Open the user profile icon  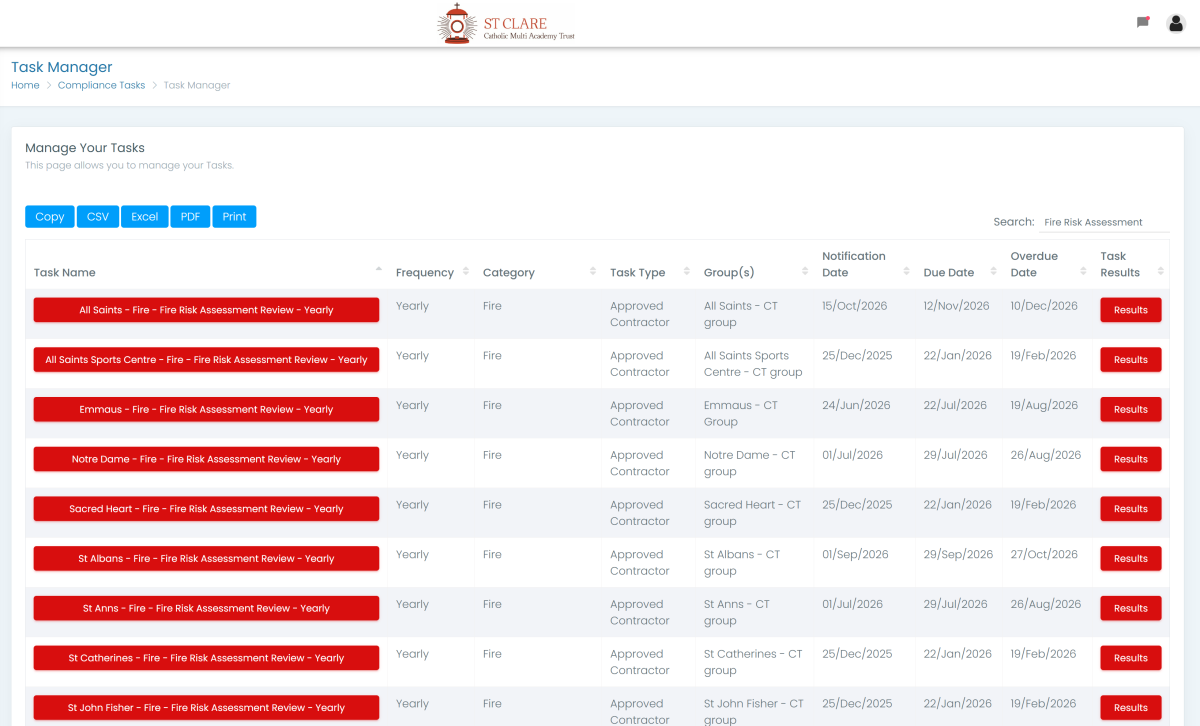[1176, 23]
